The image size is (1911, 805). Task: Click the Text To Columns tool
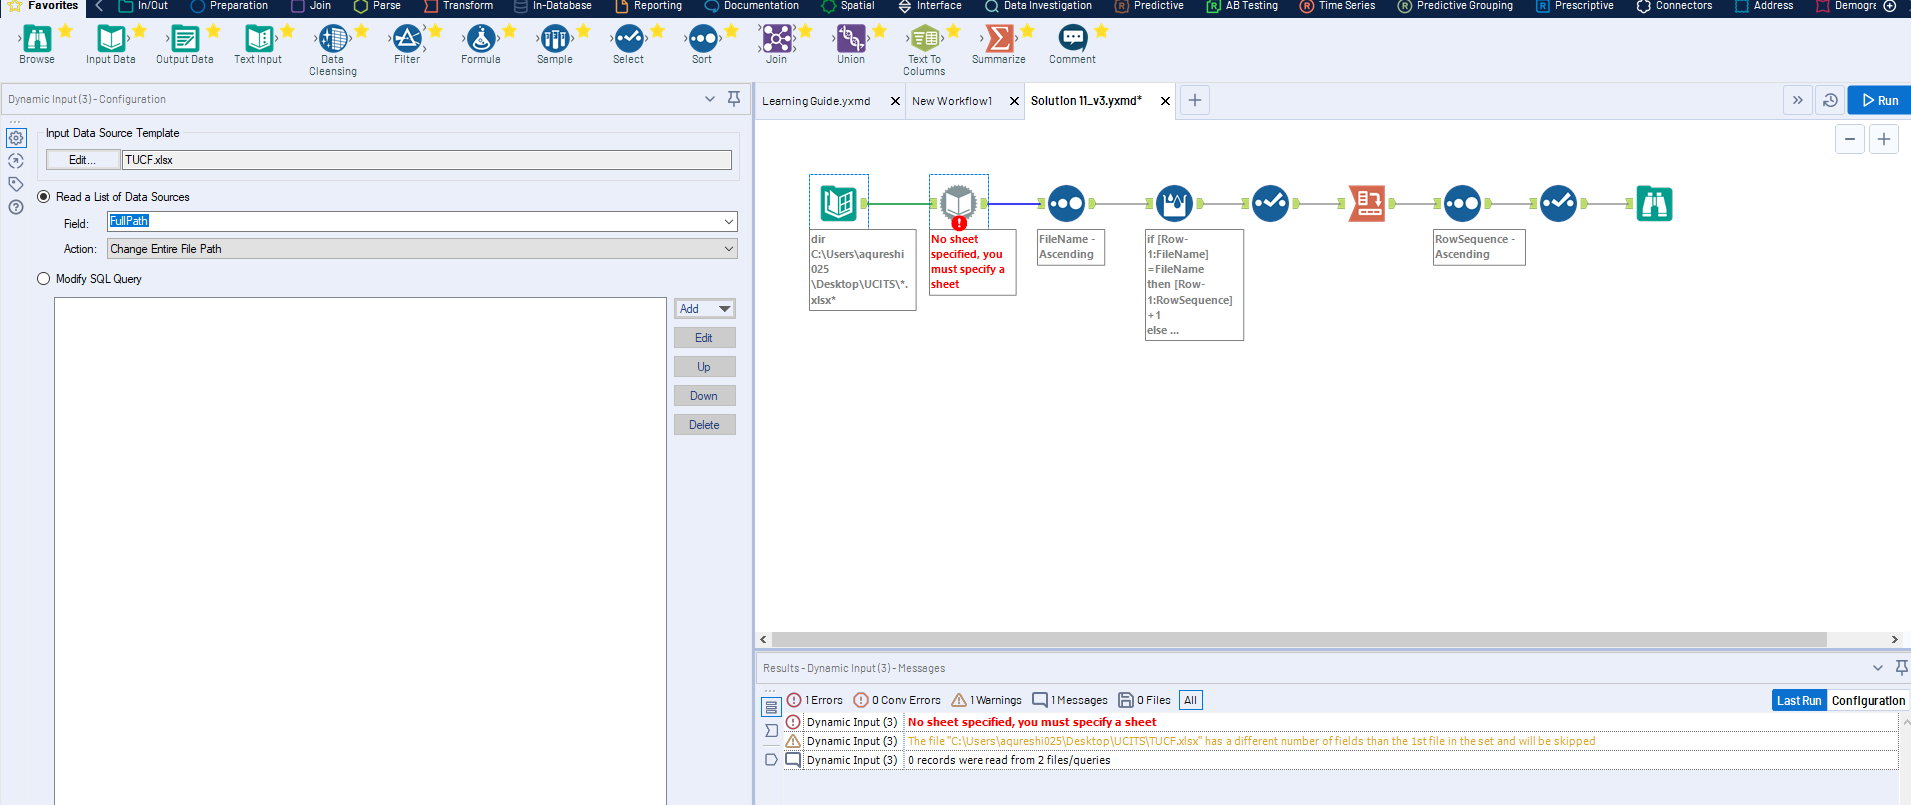tap(924, 40)
